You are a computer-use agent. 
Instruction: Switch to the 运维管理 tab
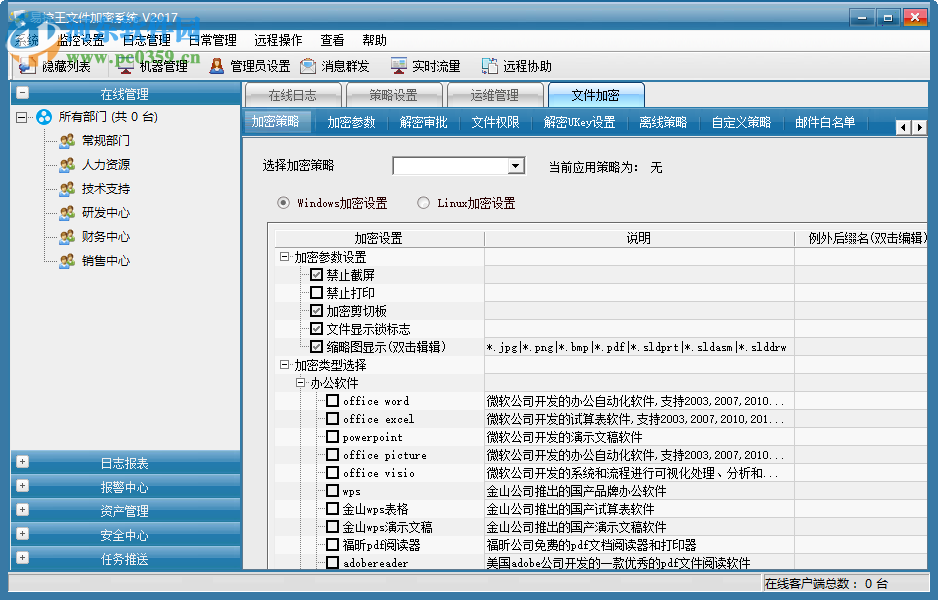click(495, 95)
